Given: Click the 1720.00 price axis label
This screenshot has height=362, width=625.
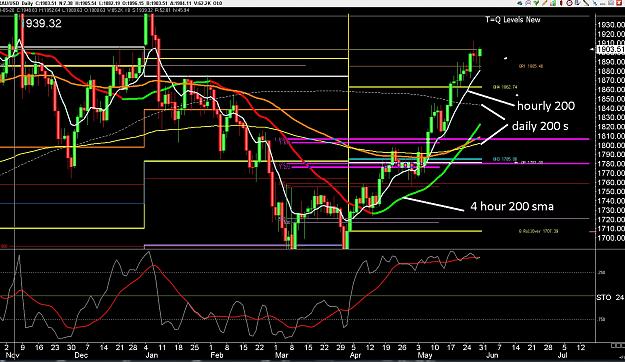Looking at the screenshot, I should coord(610,220).
